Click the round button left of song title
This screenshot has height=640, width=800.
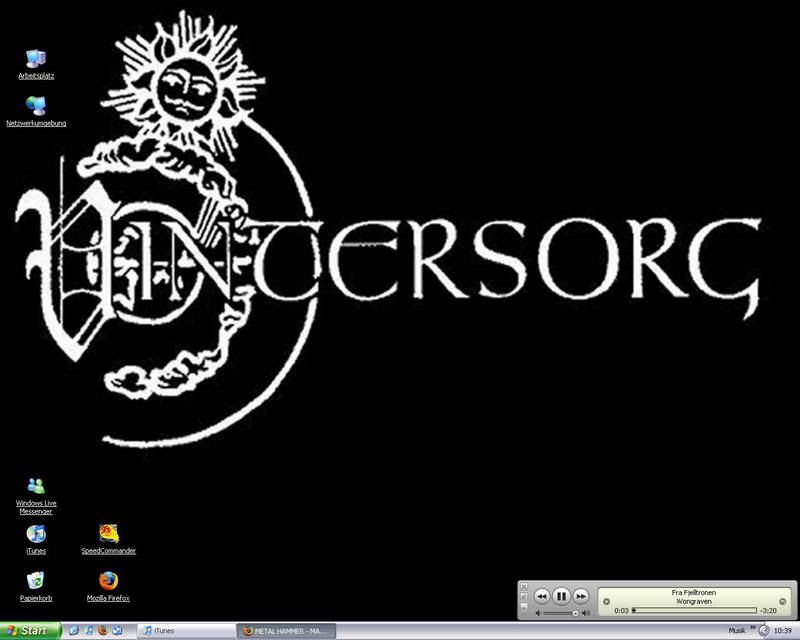click(x=606, y=601)
